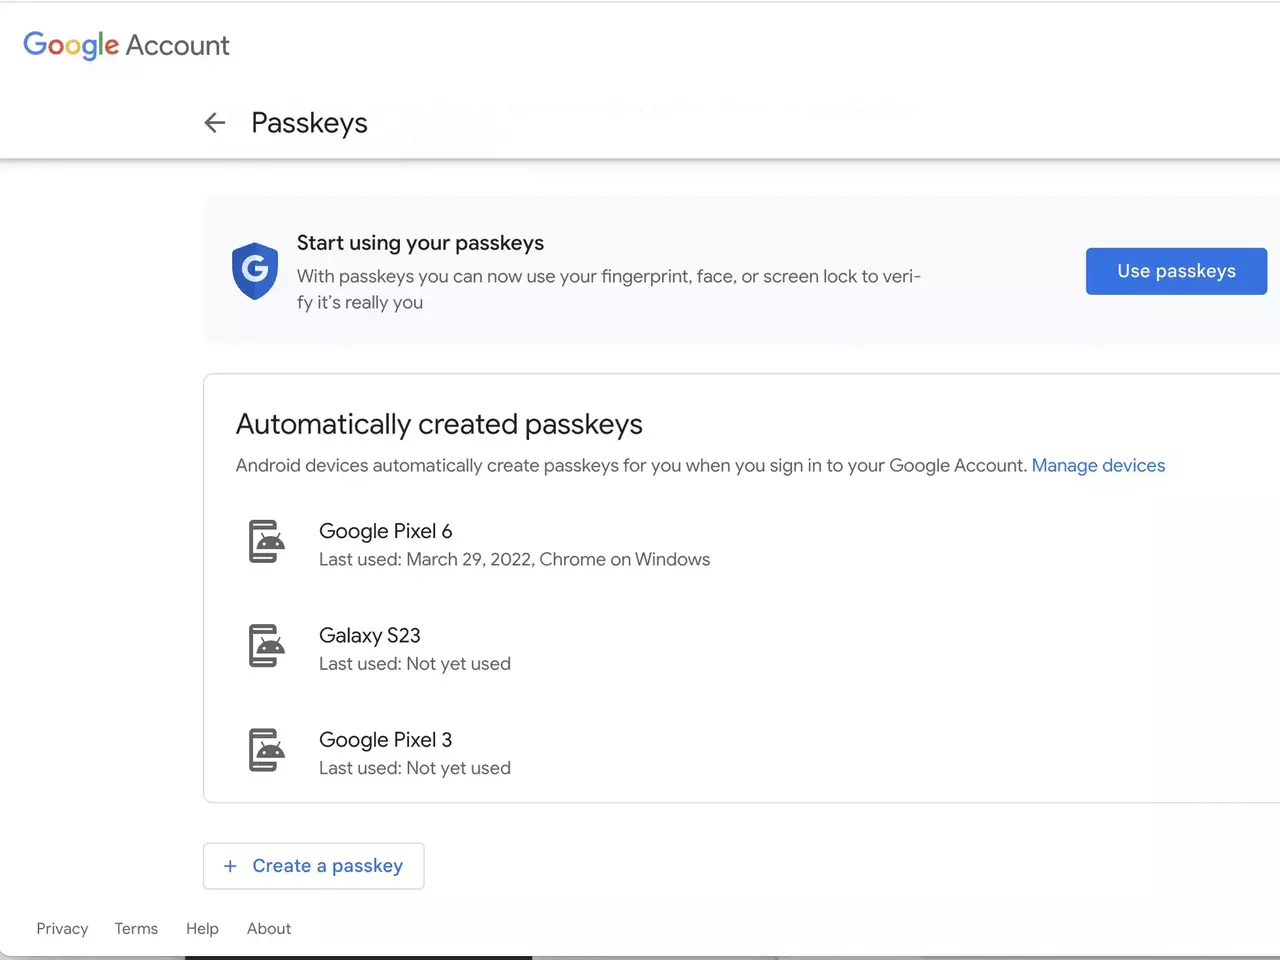
Task: Select the Galaxy S23 device icon
Action: [267, 646]
